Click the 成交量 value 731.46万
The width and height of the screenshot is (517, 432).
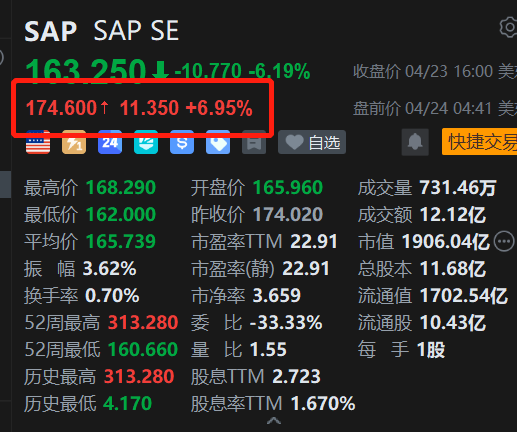(458, 187)
